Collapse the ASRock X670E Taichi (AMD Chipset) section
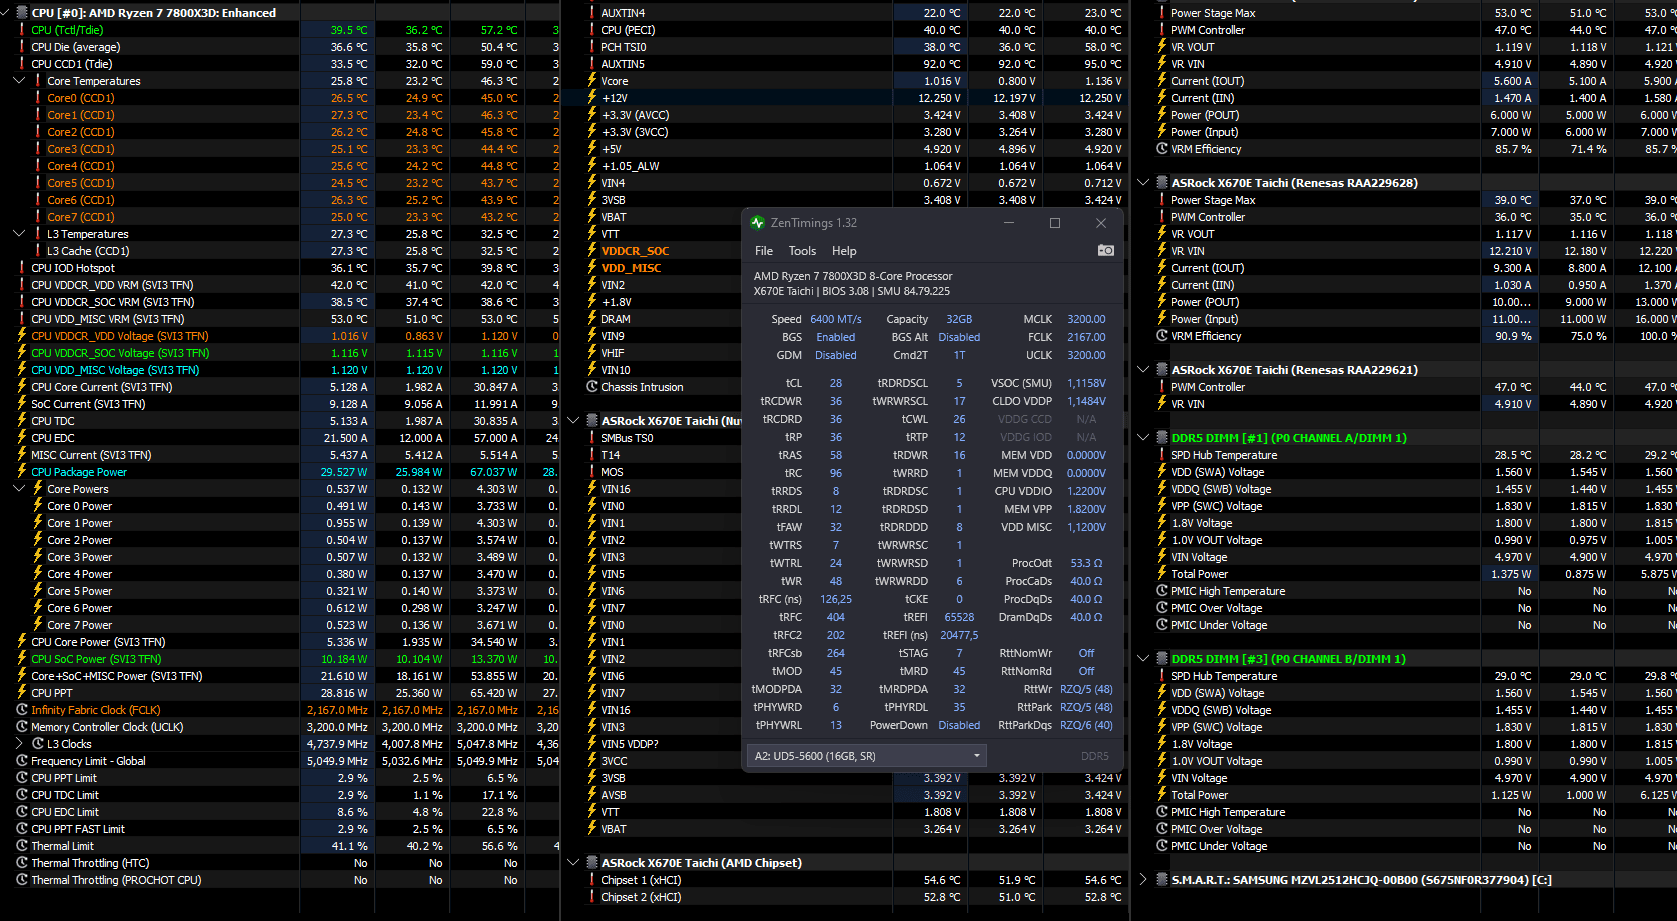This screenshot has width=1677, height=921. coord(573,863)
